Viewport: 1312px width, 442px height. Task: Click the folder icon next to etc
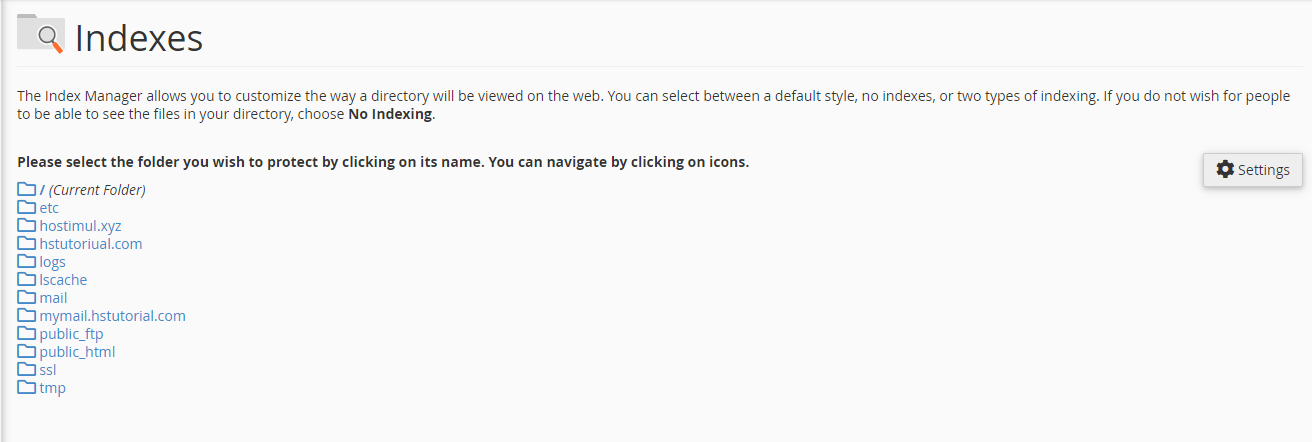[27, 208]
